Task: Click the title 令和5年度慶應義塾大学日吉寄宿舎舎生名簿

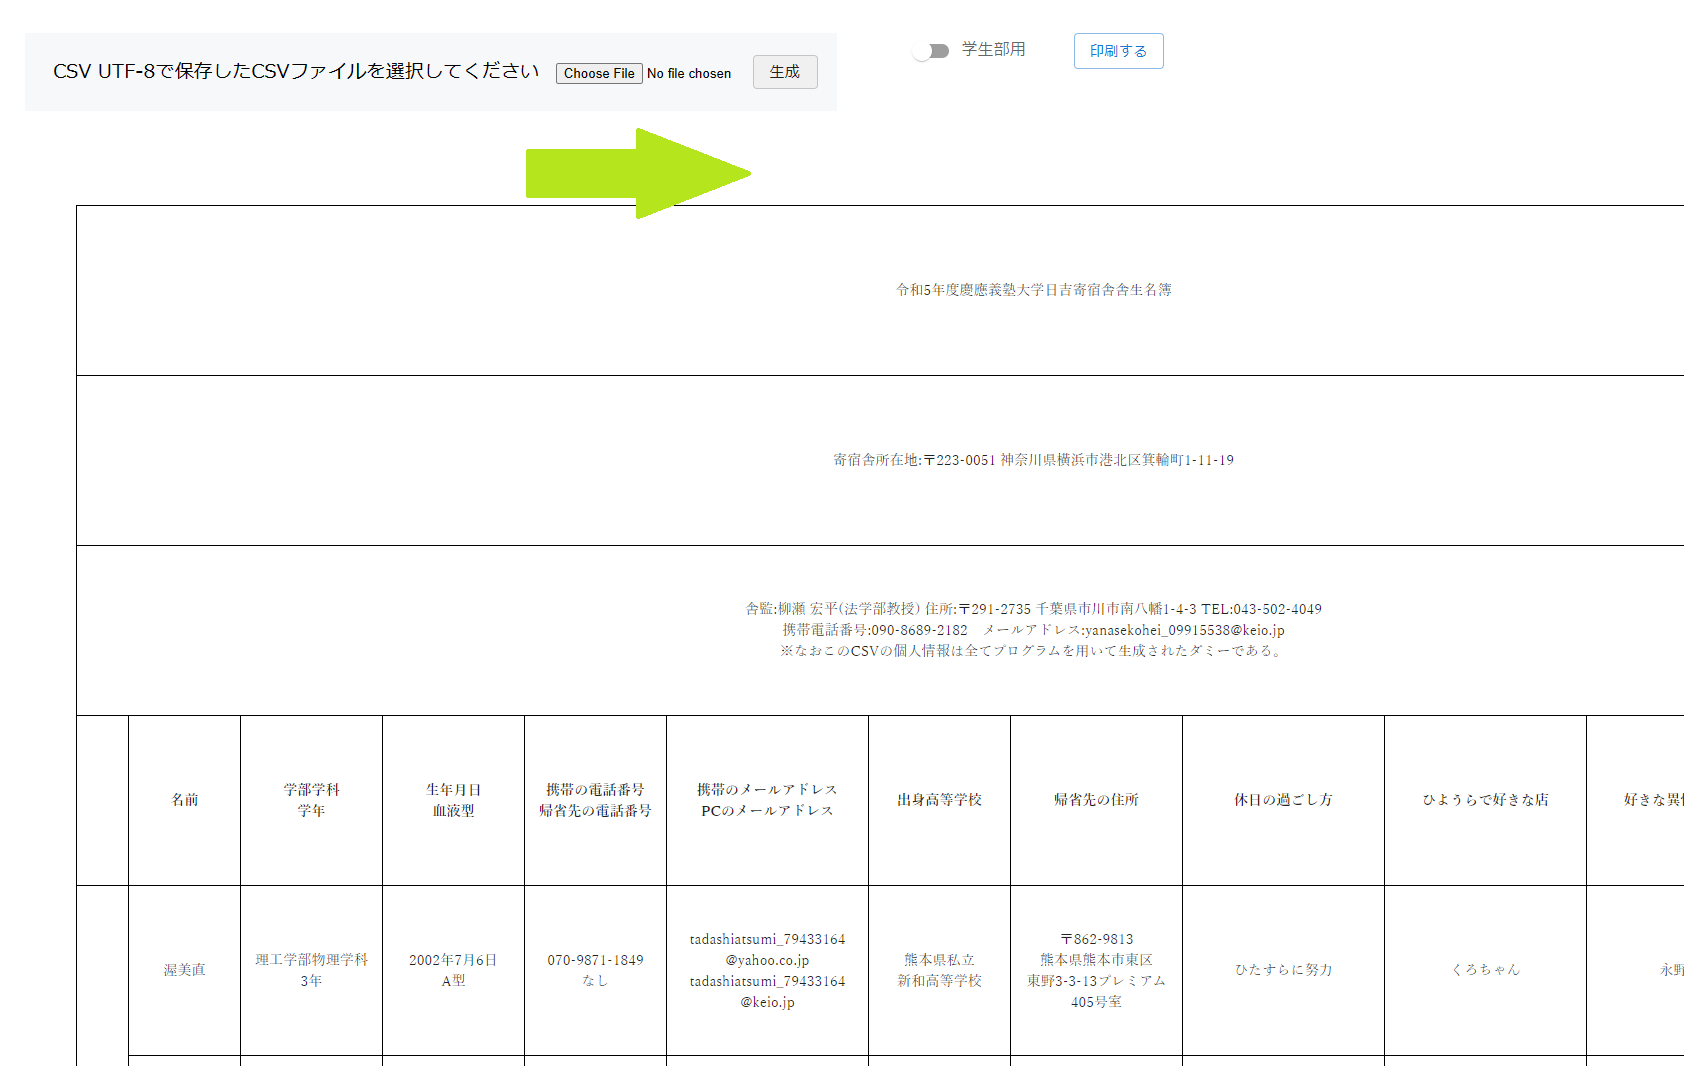Action: 1034,290
